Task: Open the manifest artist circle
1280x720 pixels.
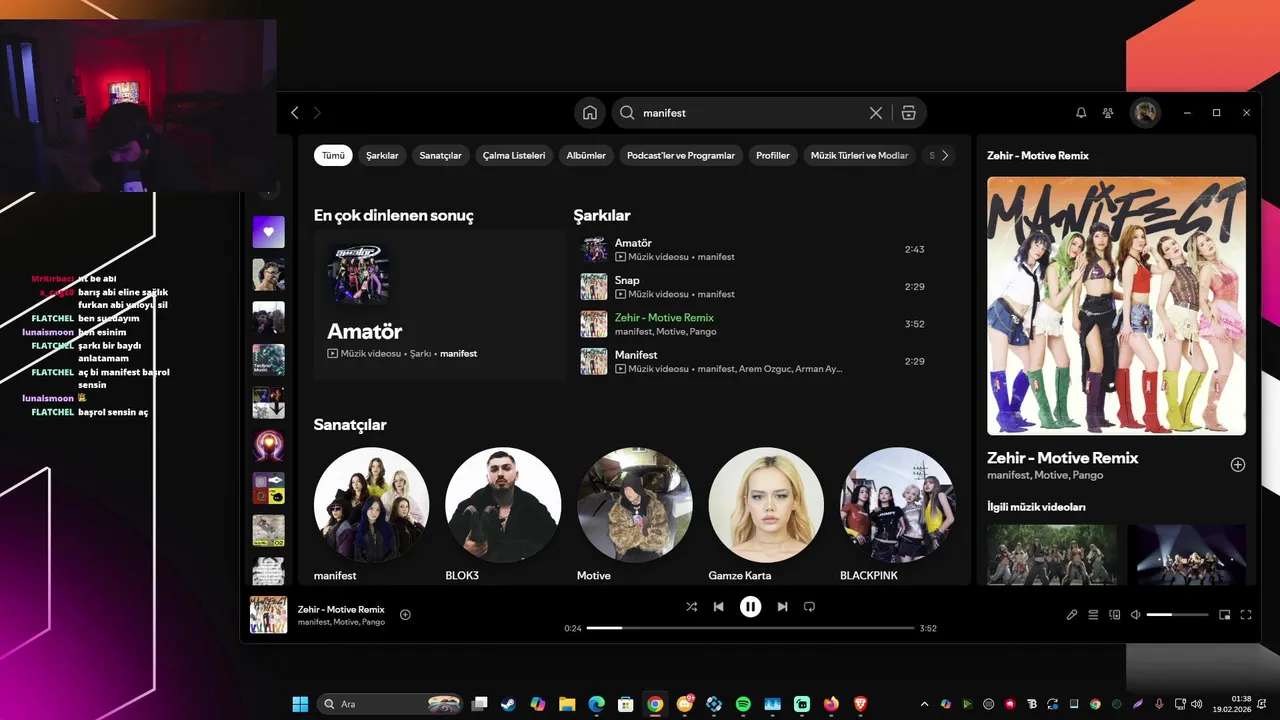Action: [371, 505]
